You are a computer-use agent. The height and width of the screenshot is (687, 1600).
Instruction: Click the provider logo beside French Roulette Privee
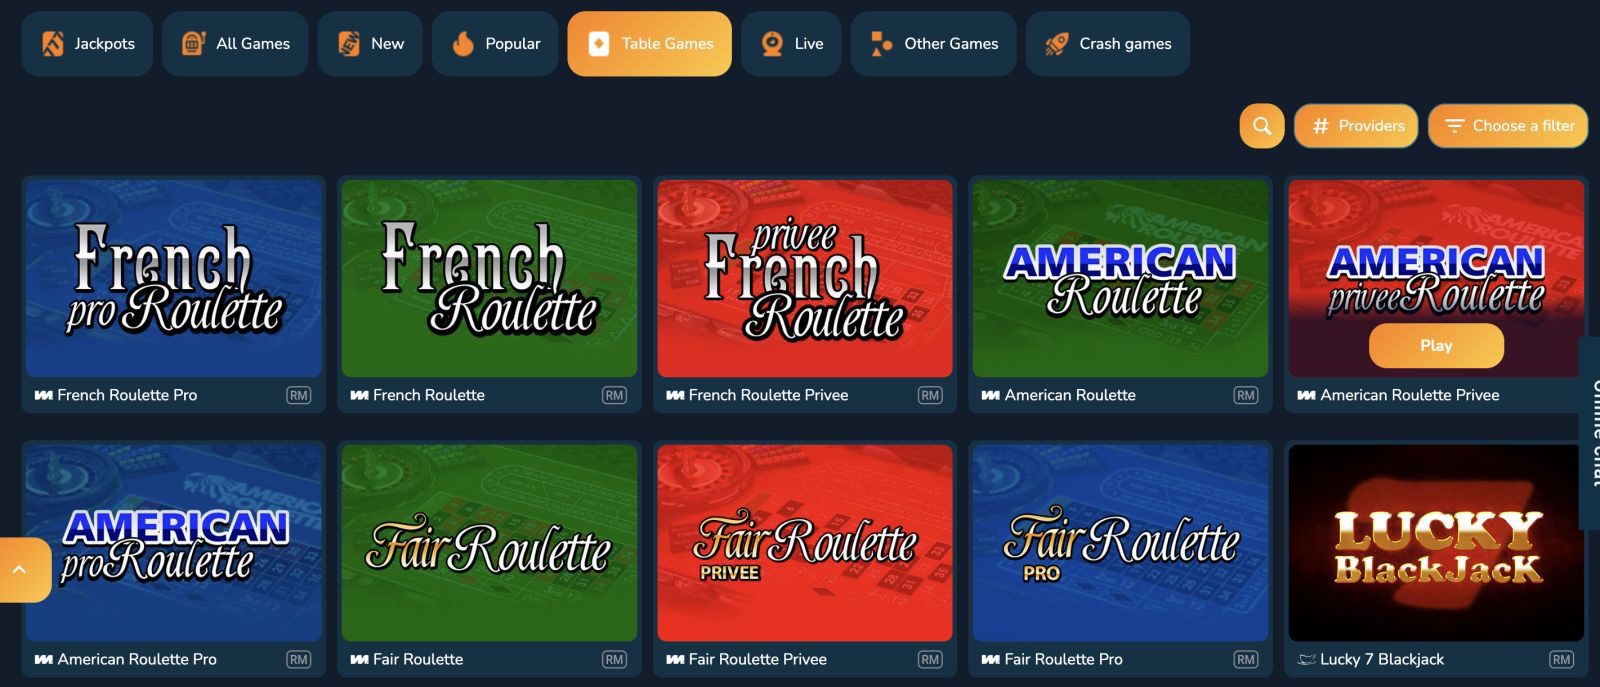coord(675,396)
